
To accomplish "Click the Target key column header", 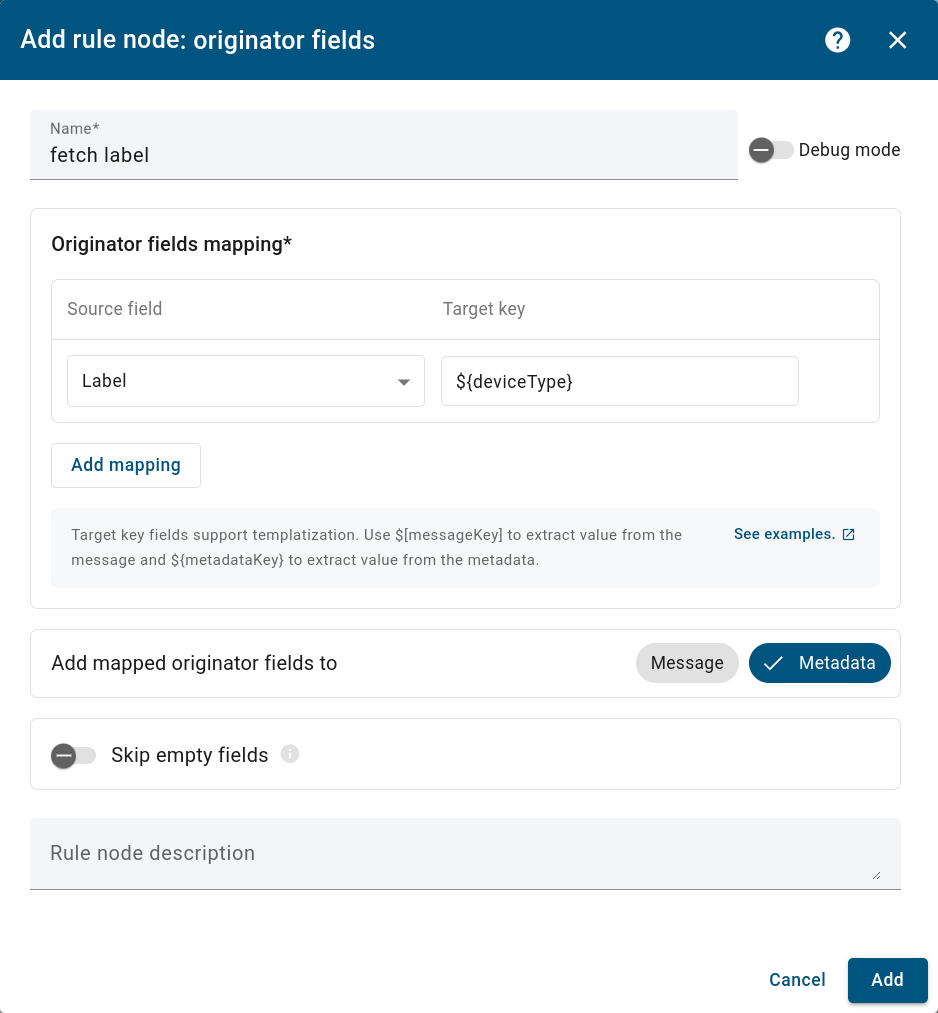I will tap(484, 309).
